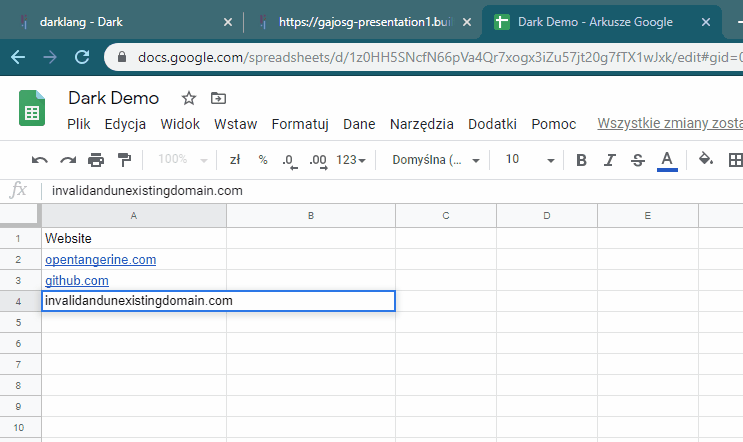Viewport: 743px width, 442px height.
Task: Open the Dodatki menu
Action: click(492, 124)
